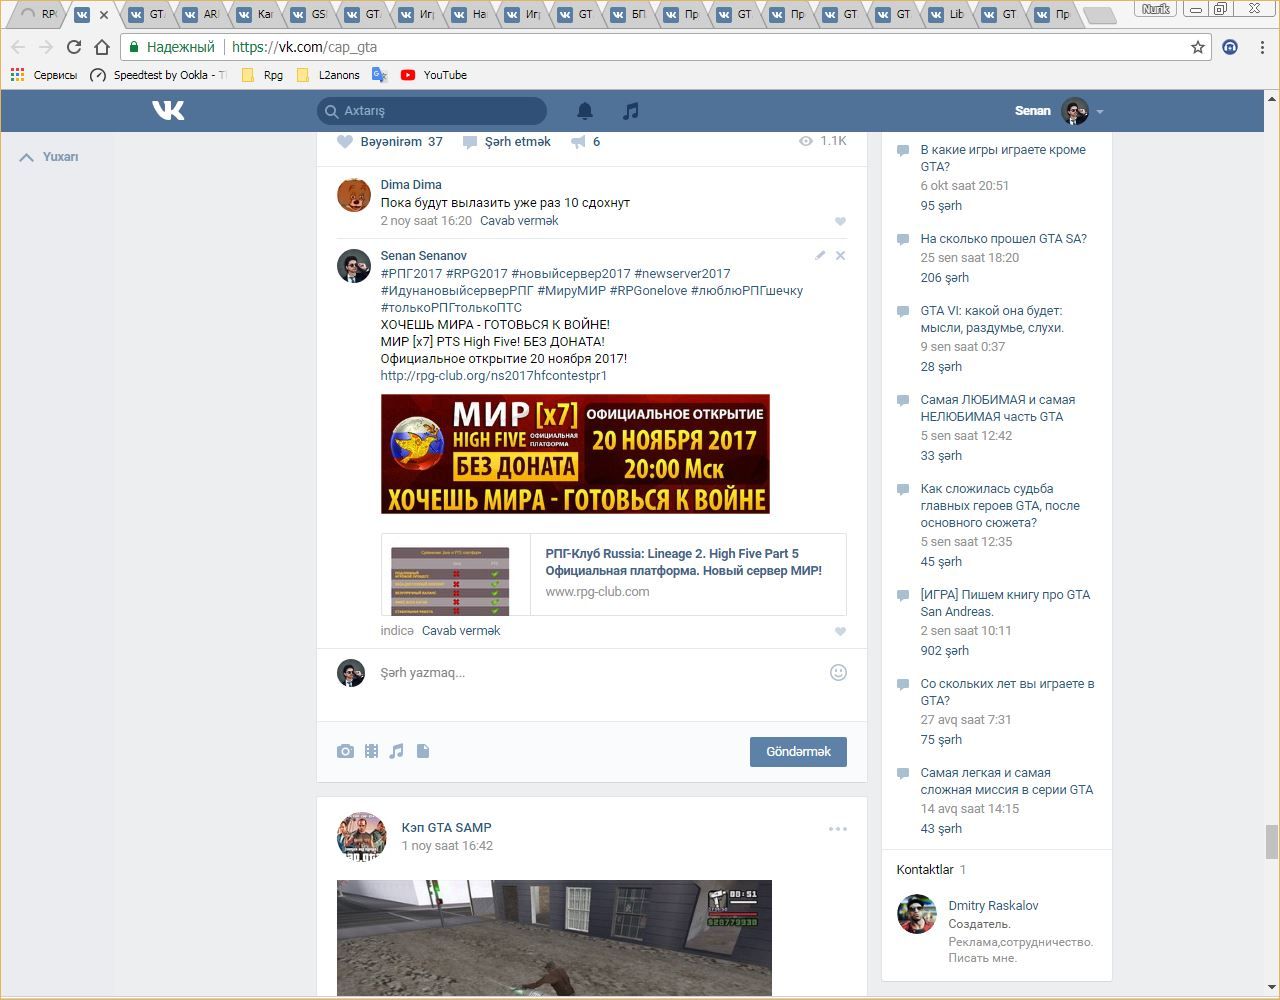Click the Bəyənirəm heart icon
The height and width of the screenshot is (1000, 1280).
click(345, 142)
